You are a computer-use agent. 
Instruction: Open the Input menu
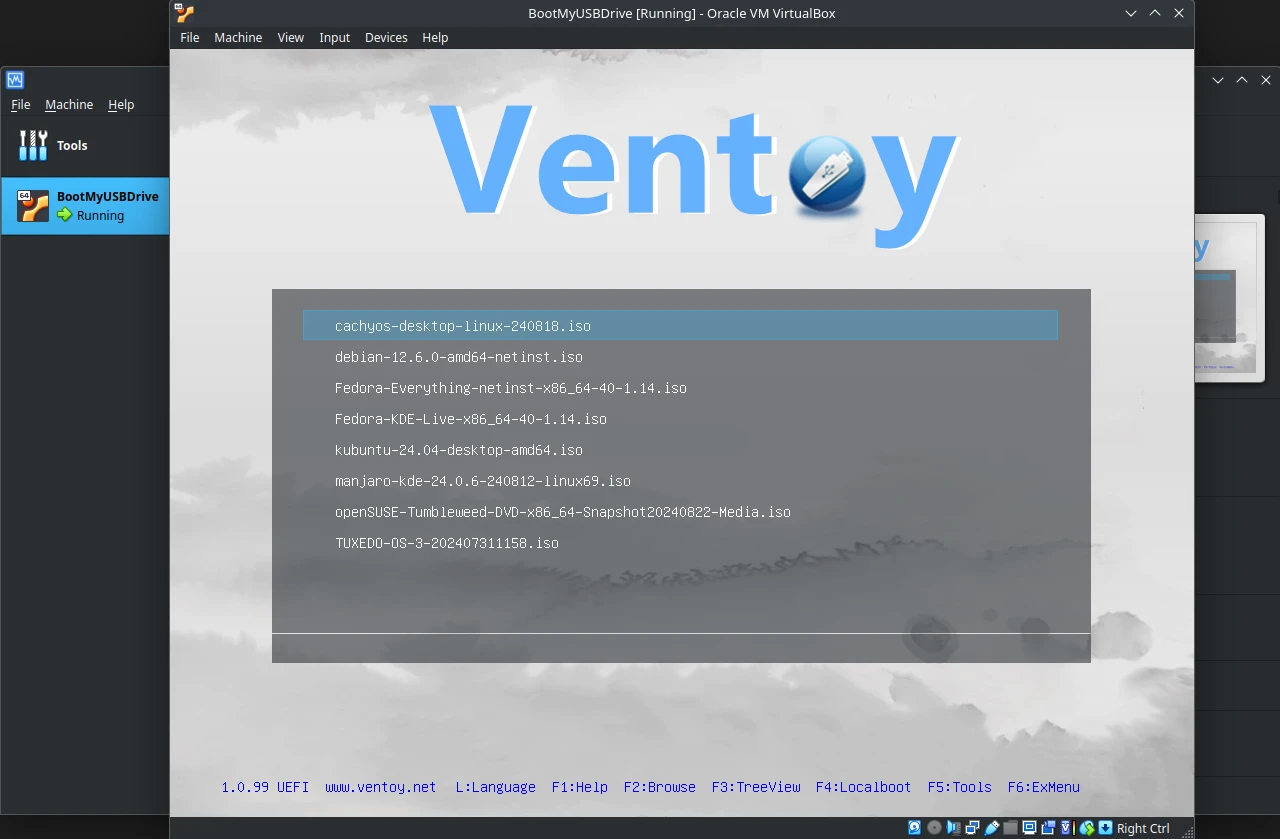click(334, 37)
